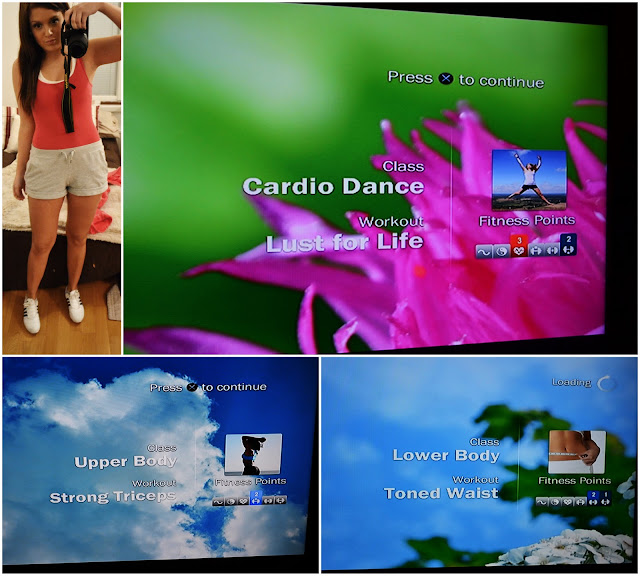Click the 'Loading' text
640x576 pixels.
571,382
